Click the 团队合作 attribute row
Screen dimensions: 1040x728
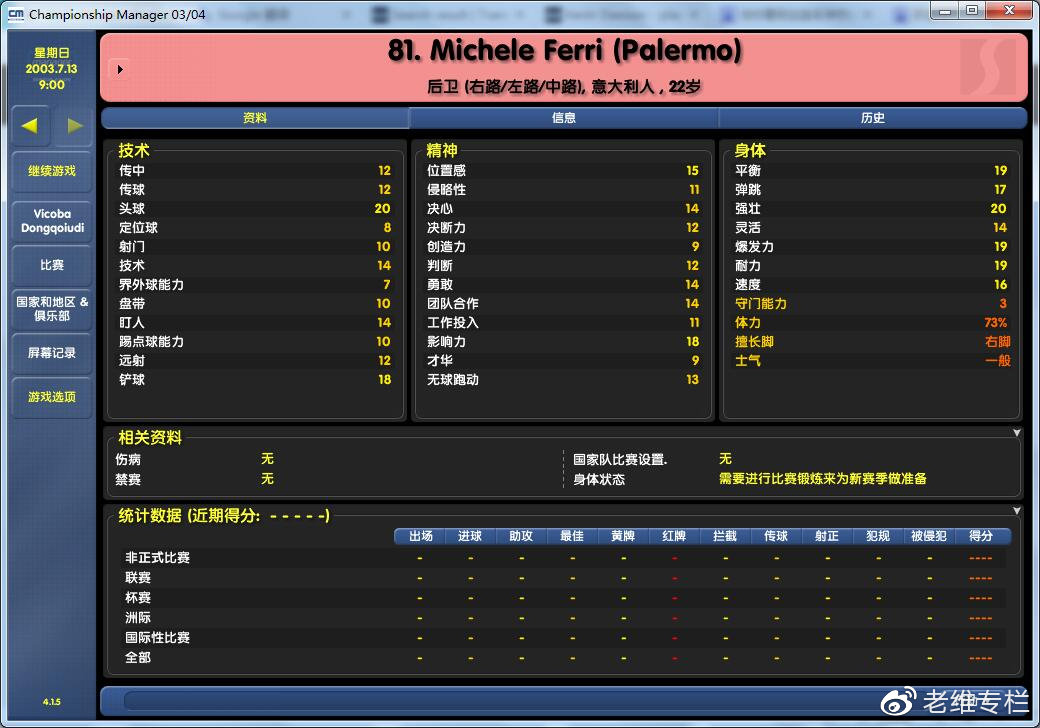tap(562, 303)
